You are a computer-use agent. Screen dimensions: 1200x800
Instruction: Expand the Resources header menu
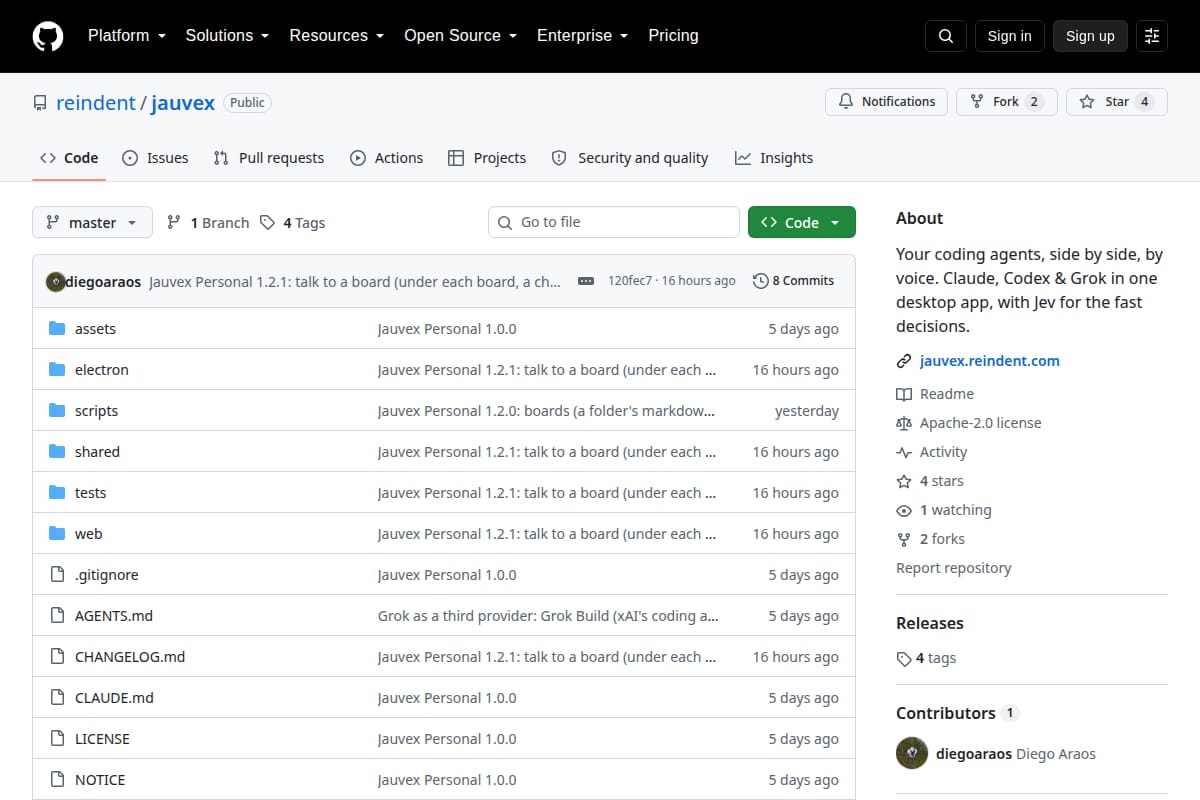pos(337,36)
